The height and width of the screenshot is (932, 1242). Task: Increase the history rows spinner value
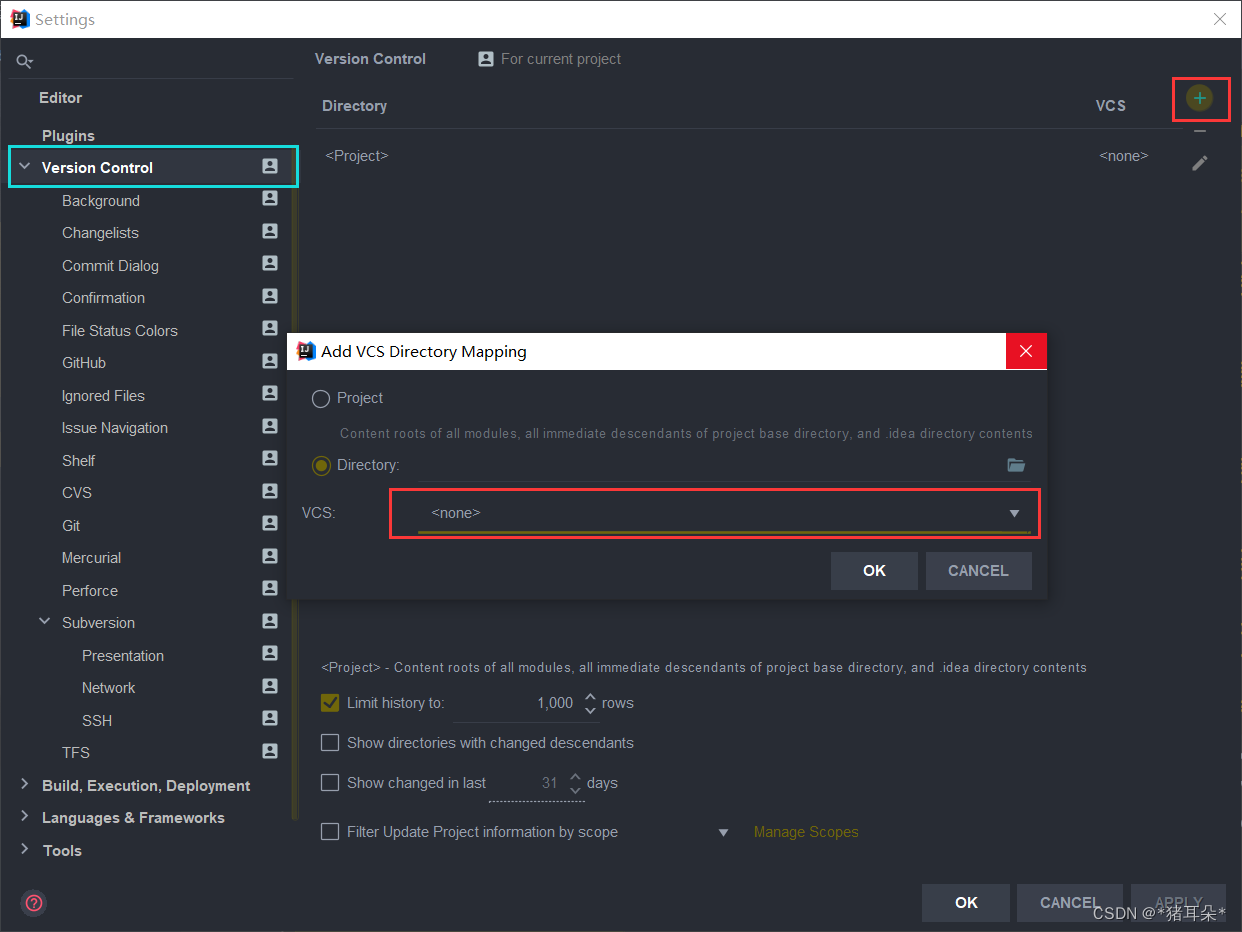tap(590, 696)
